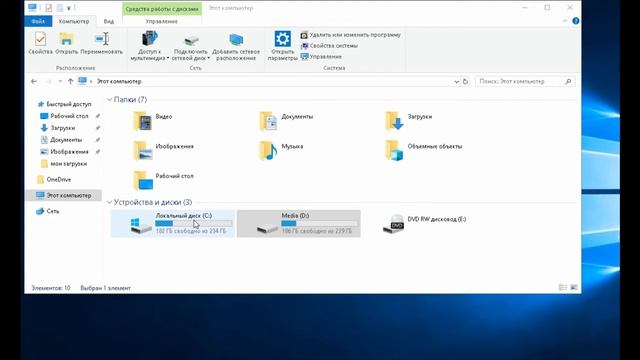The image size is (640, 360).
Task: Click status text Выбран 1 элемент
Action: (105, 288)
